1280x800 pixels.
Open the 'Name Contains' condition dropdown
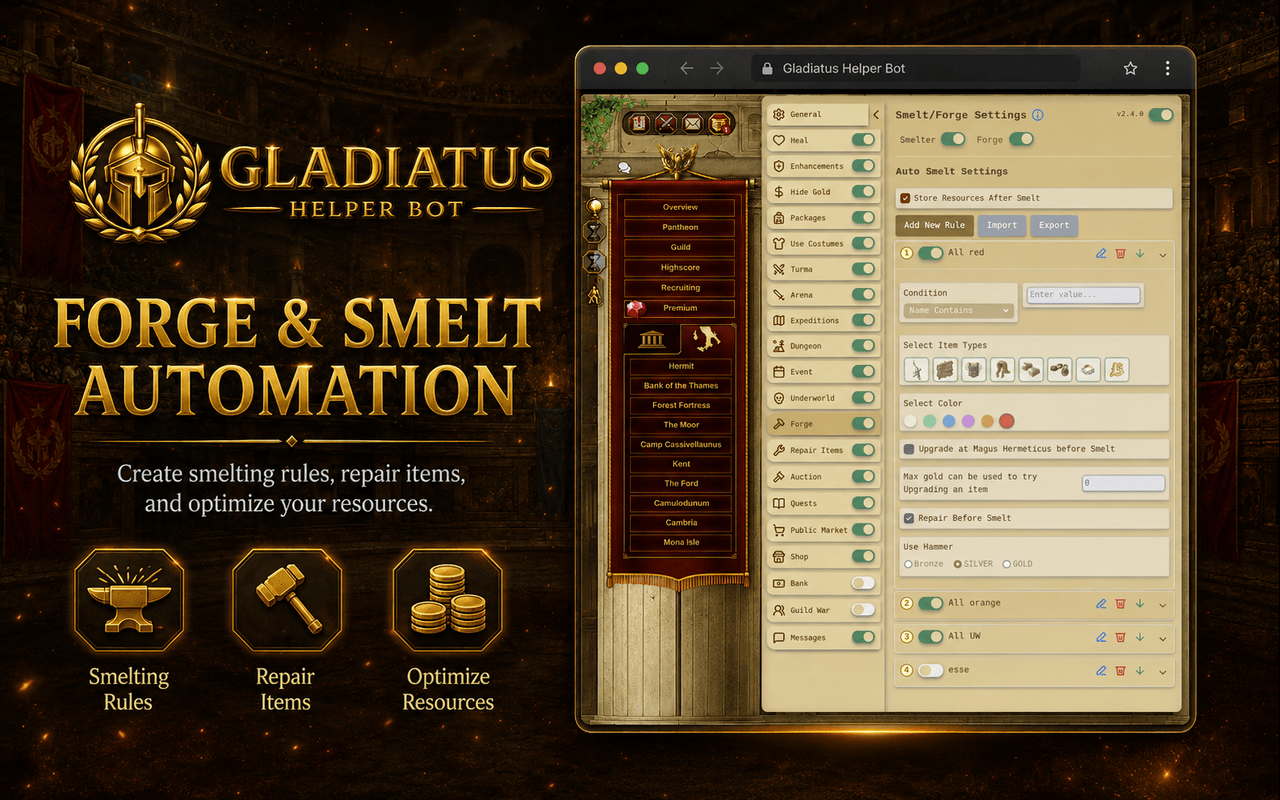(x=958, y=311)
